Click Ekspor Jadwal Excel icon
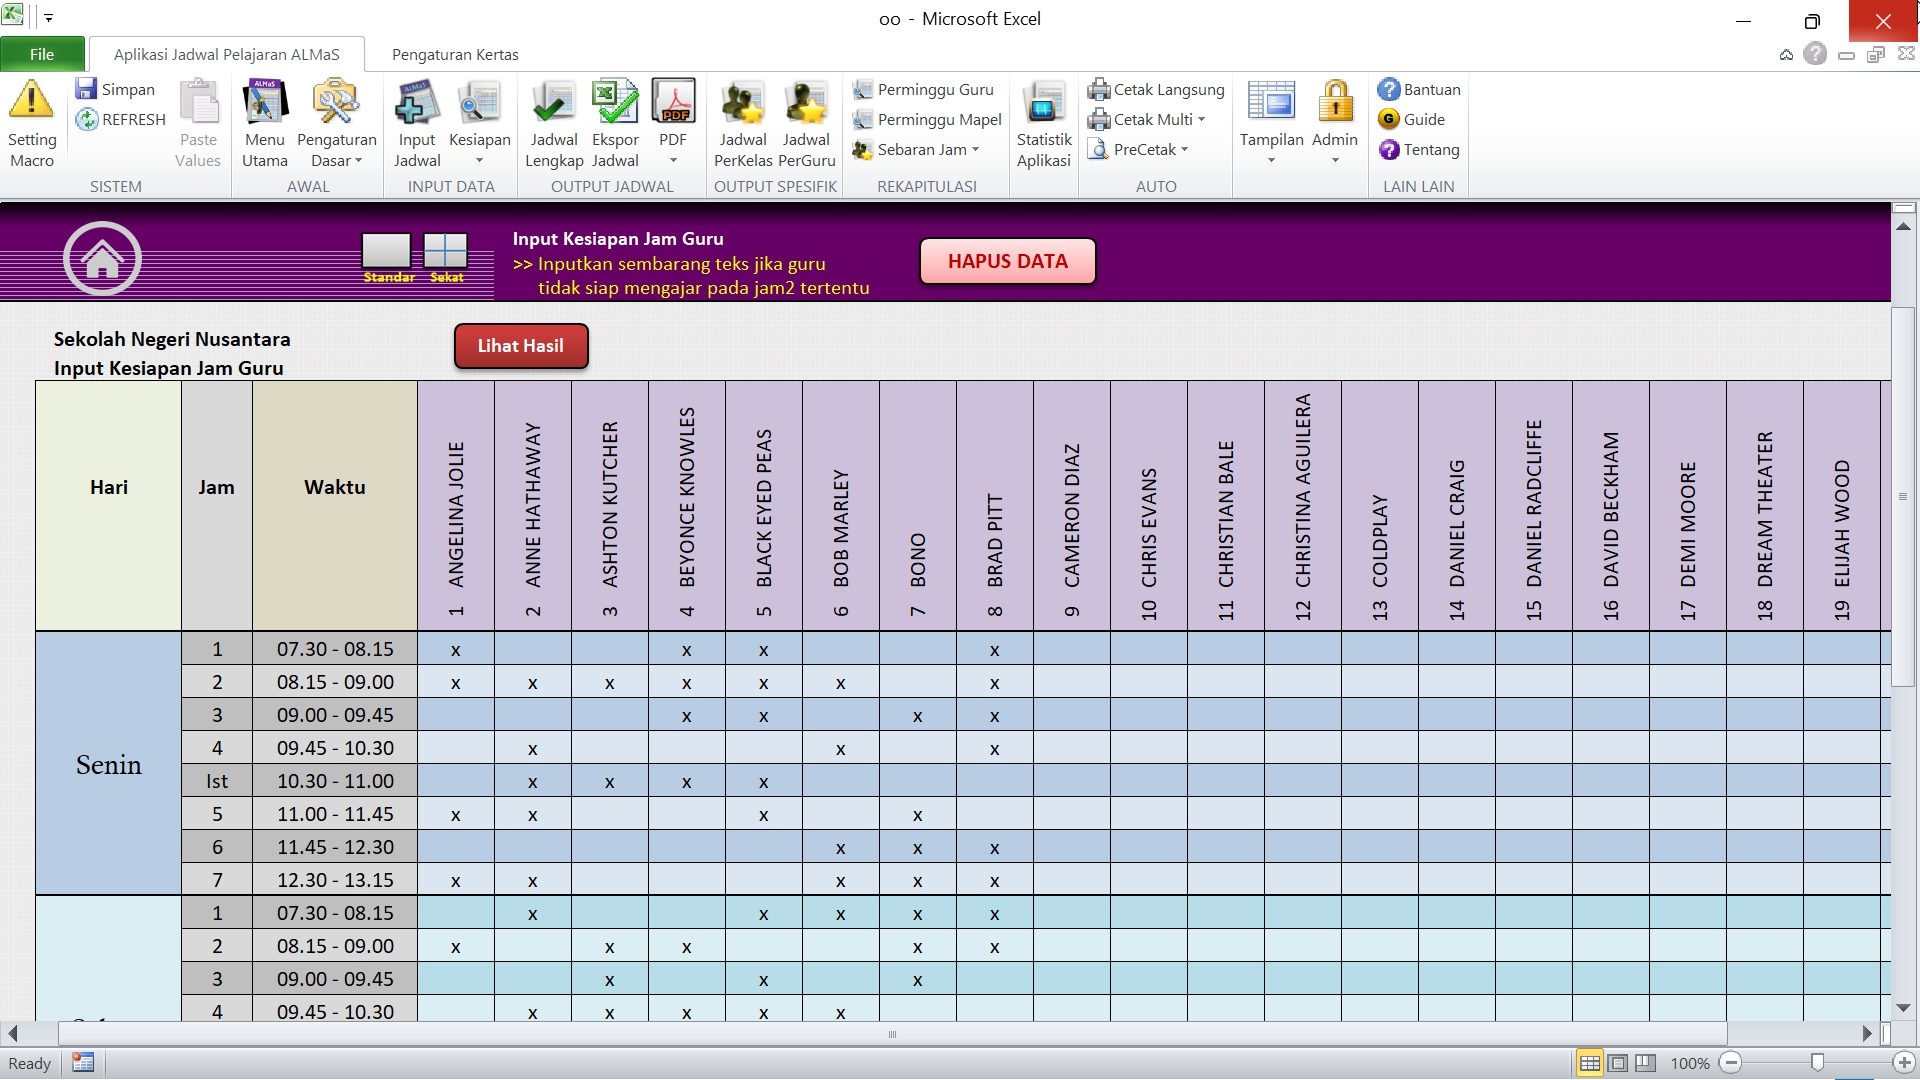 (614, 104)
